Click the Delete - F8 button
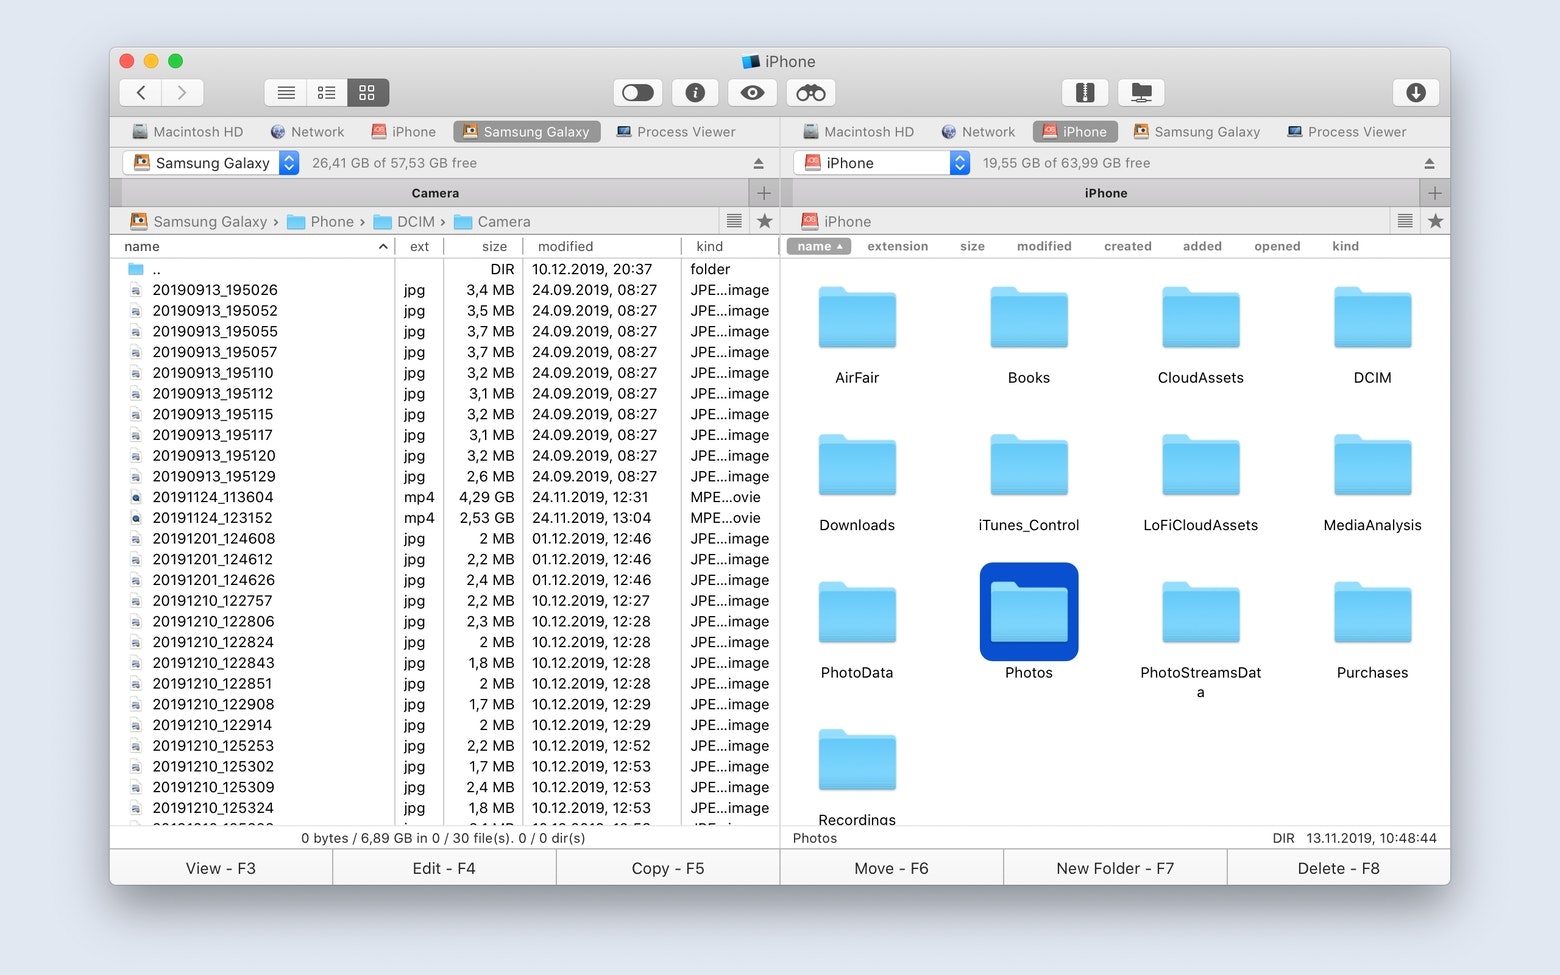This screenshot has height=975, width=1560. [x=1339, y=868]
